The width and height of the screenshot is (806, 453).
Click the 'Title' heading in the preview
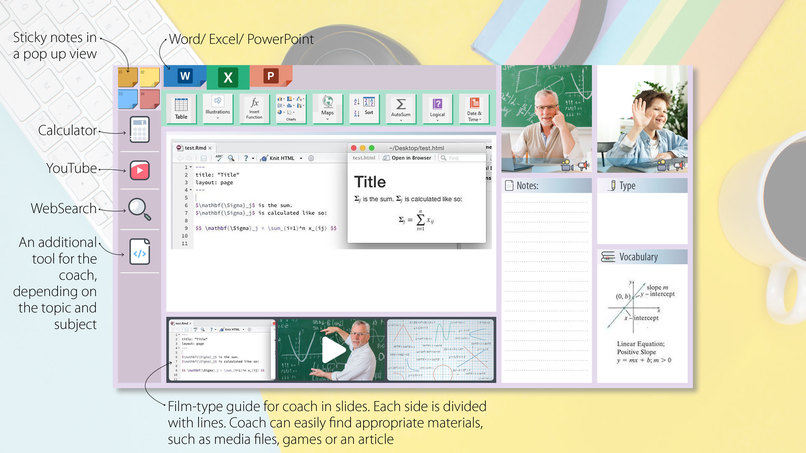(370, 182)
